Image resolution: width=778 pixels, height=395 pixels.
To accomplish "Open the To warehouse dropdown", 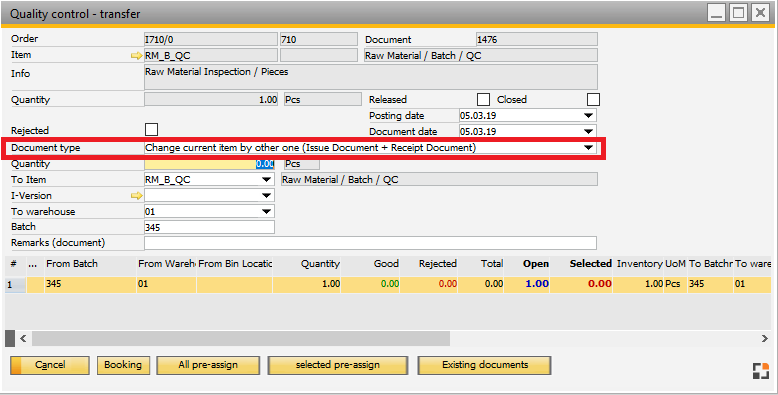I will (x=266, y=211).
